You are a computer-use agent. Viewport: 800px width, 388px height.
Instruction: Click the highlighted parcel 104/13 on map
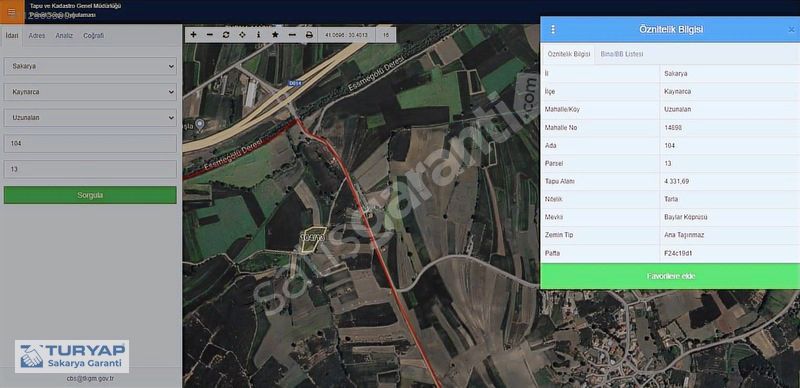point(312,239)
